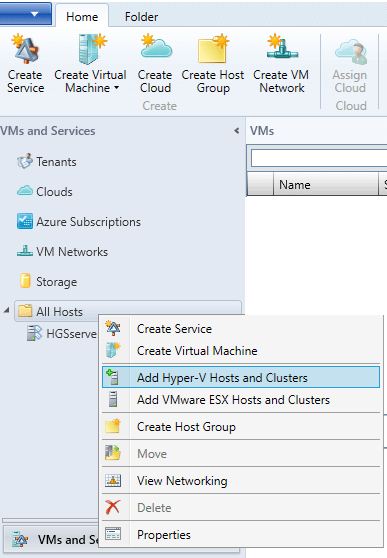387x558 pixels.
Task: Open the Create Virtual Machine dropdown arrow
Action: [116, 88]
